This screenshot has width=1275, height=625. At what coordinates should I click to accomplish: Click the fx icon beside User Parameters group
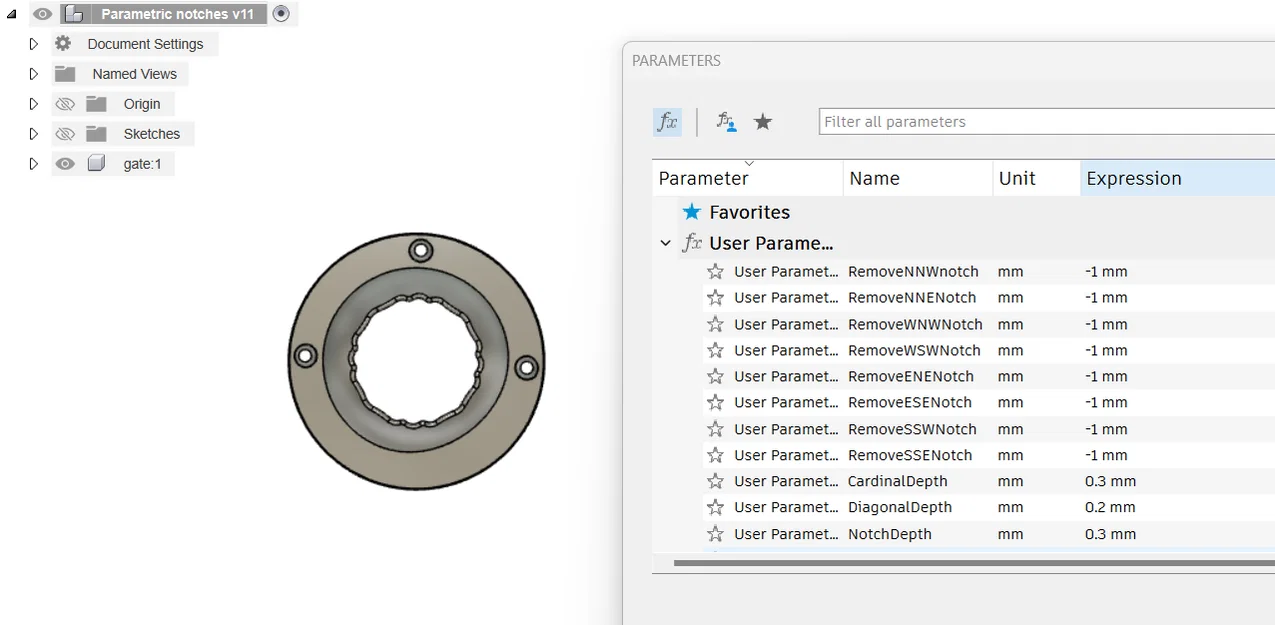(692, 243)
